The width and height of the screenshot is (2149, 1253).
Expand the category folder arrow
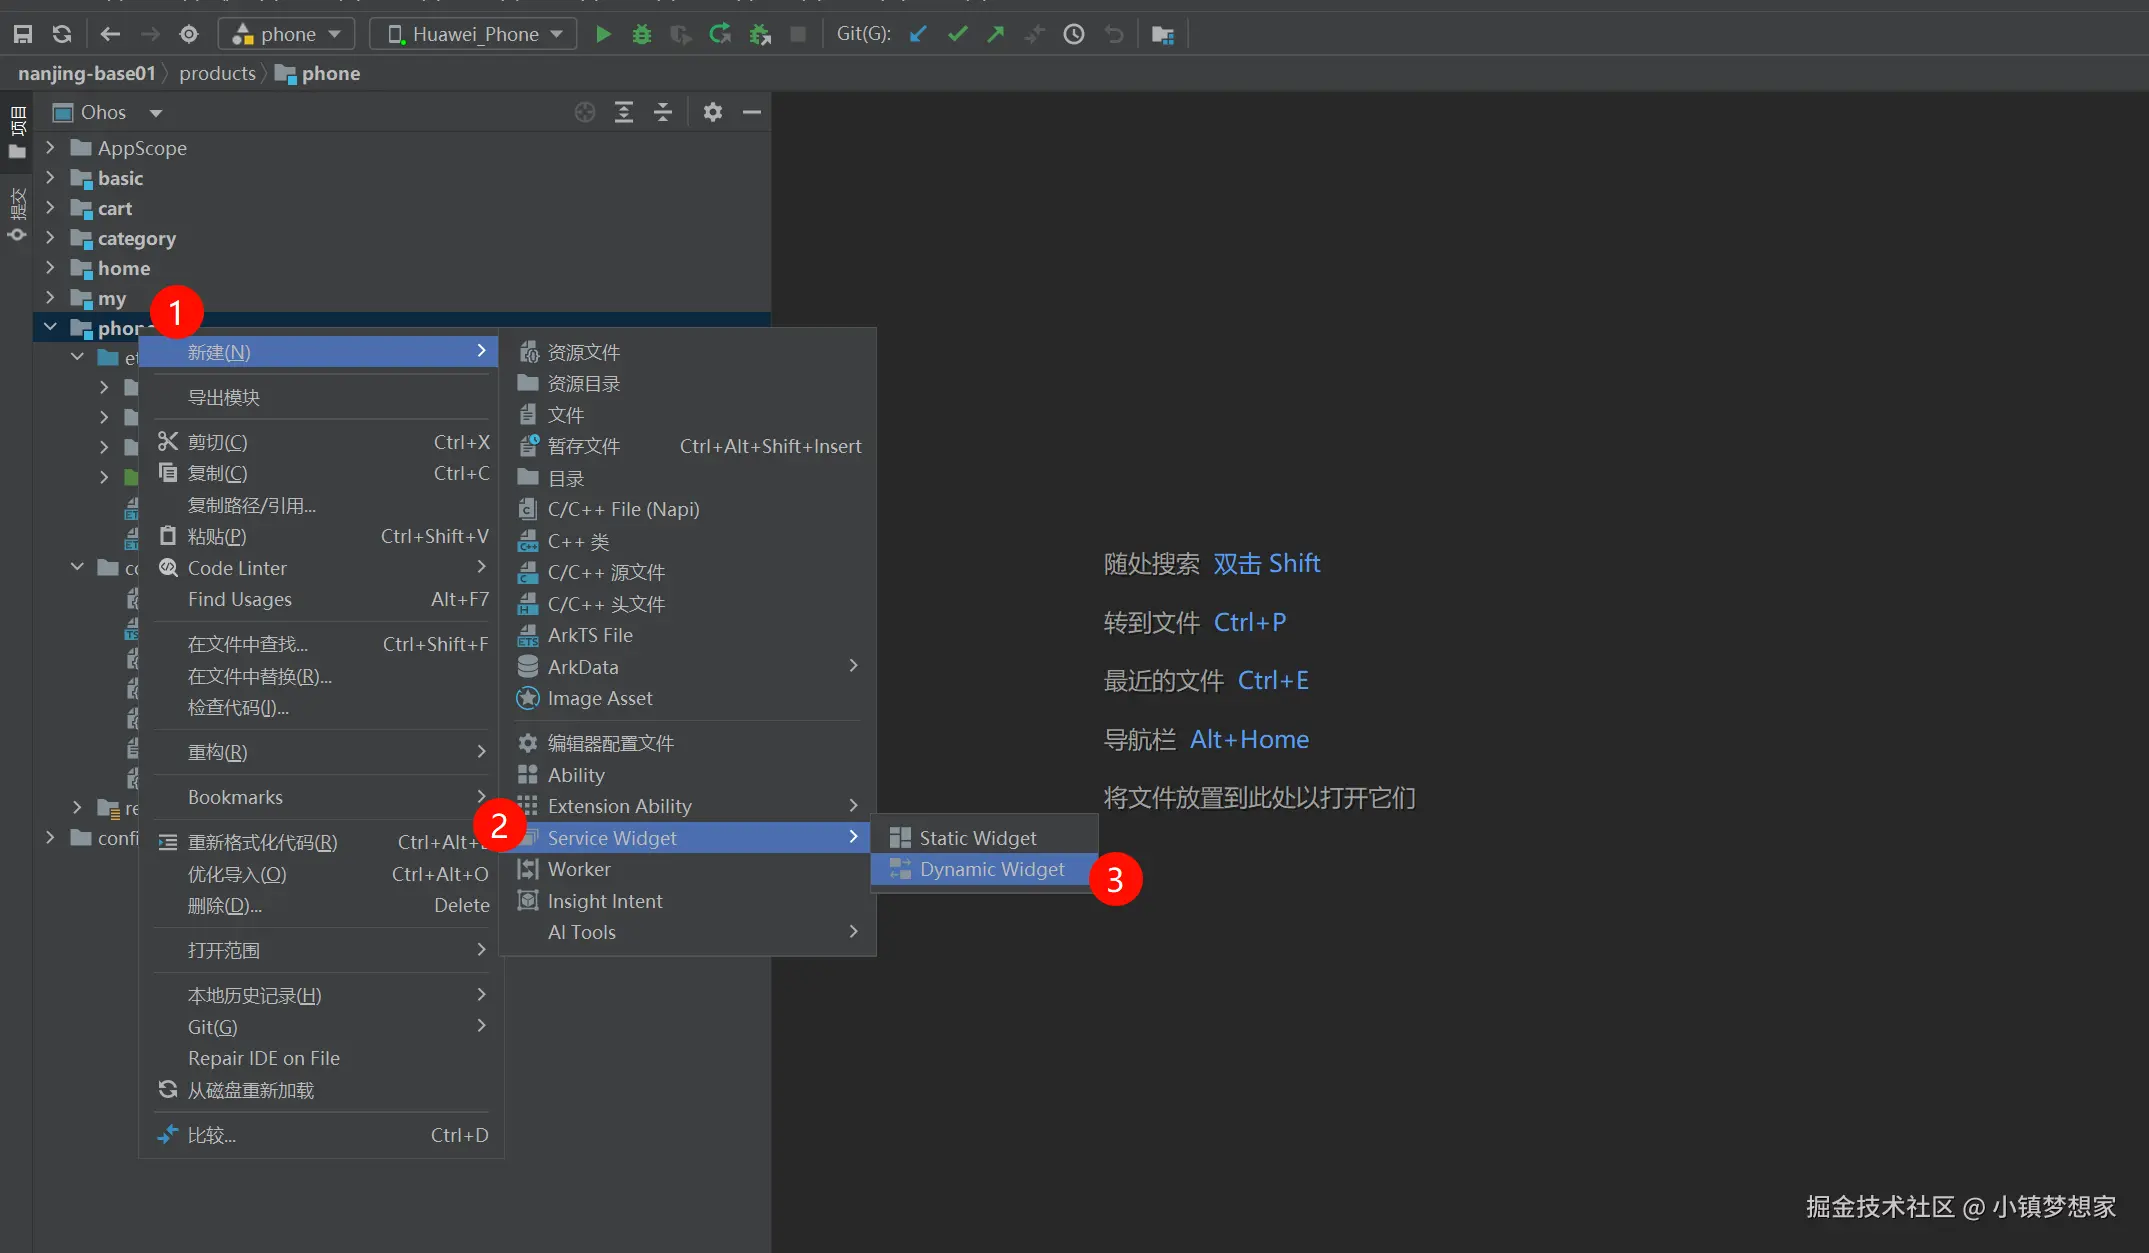[x=50, y=238]
